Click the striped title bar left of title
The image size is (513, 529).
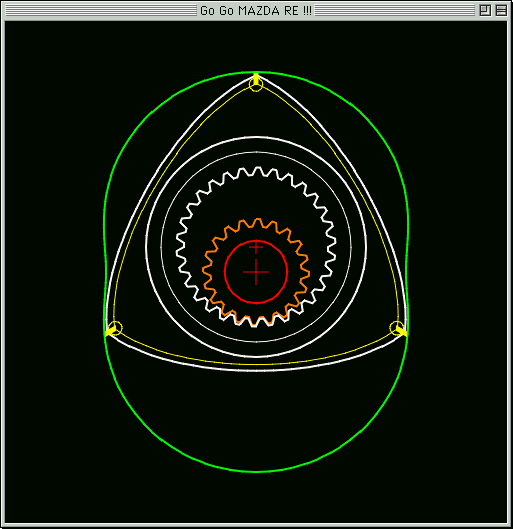pyautogui.click(x=101, y=10)
